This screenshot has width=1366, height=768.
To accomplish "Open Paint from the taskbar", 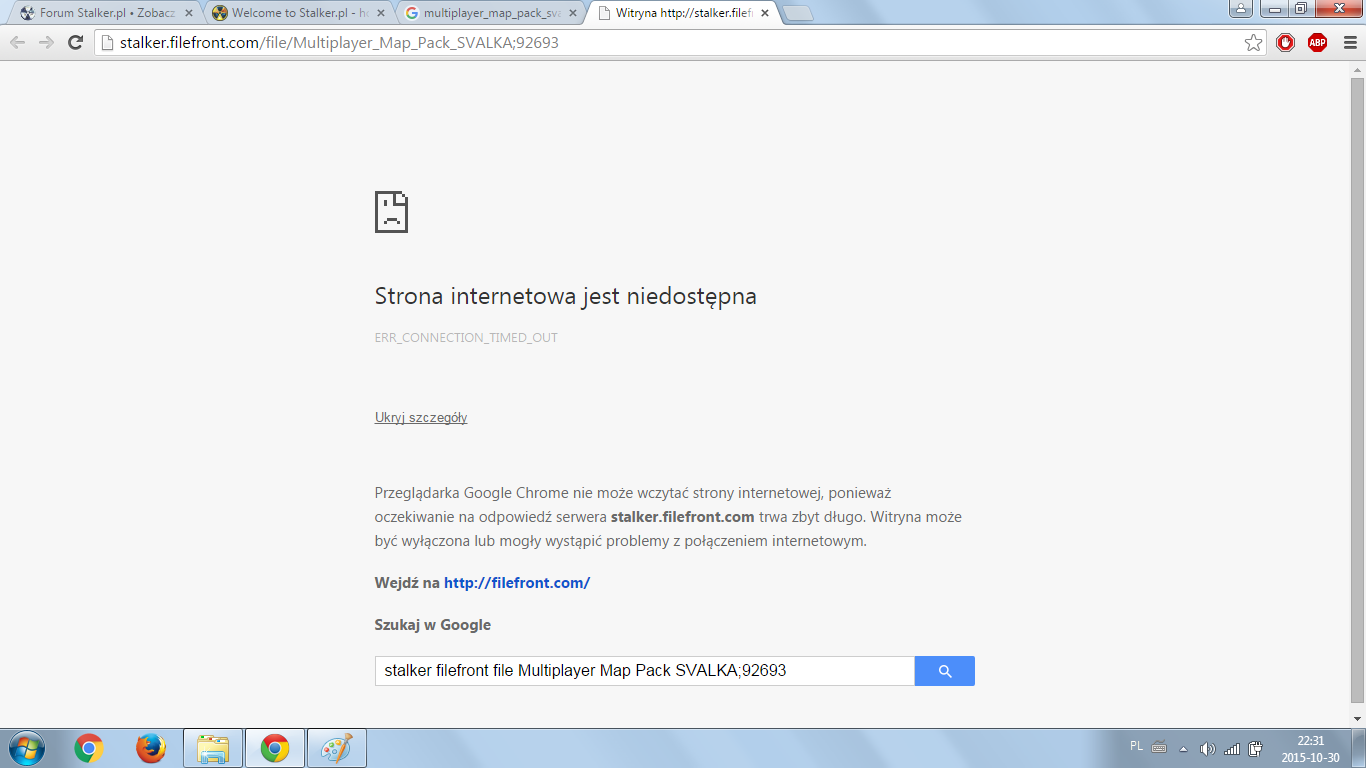I will coord(337,748).
